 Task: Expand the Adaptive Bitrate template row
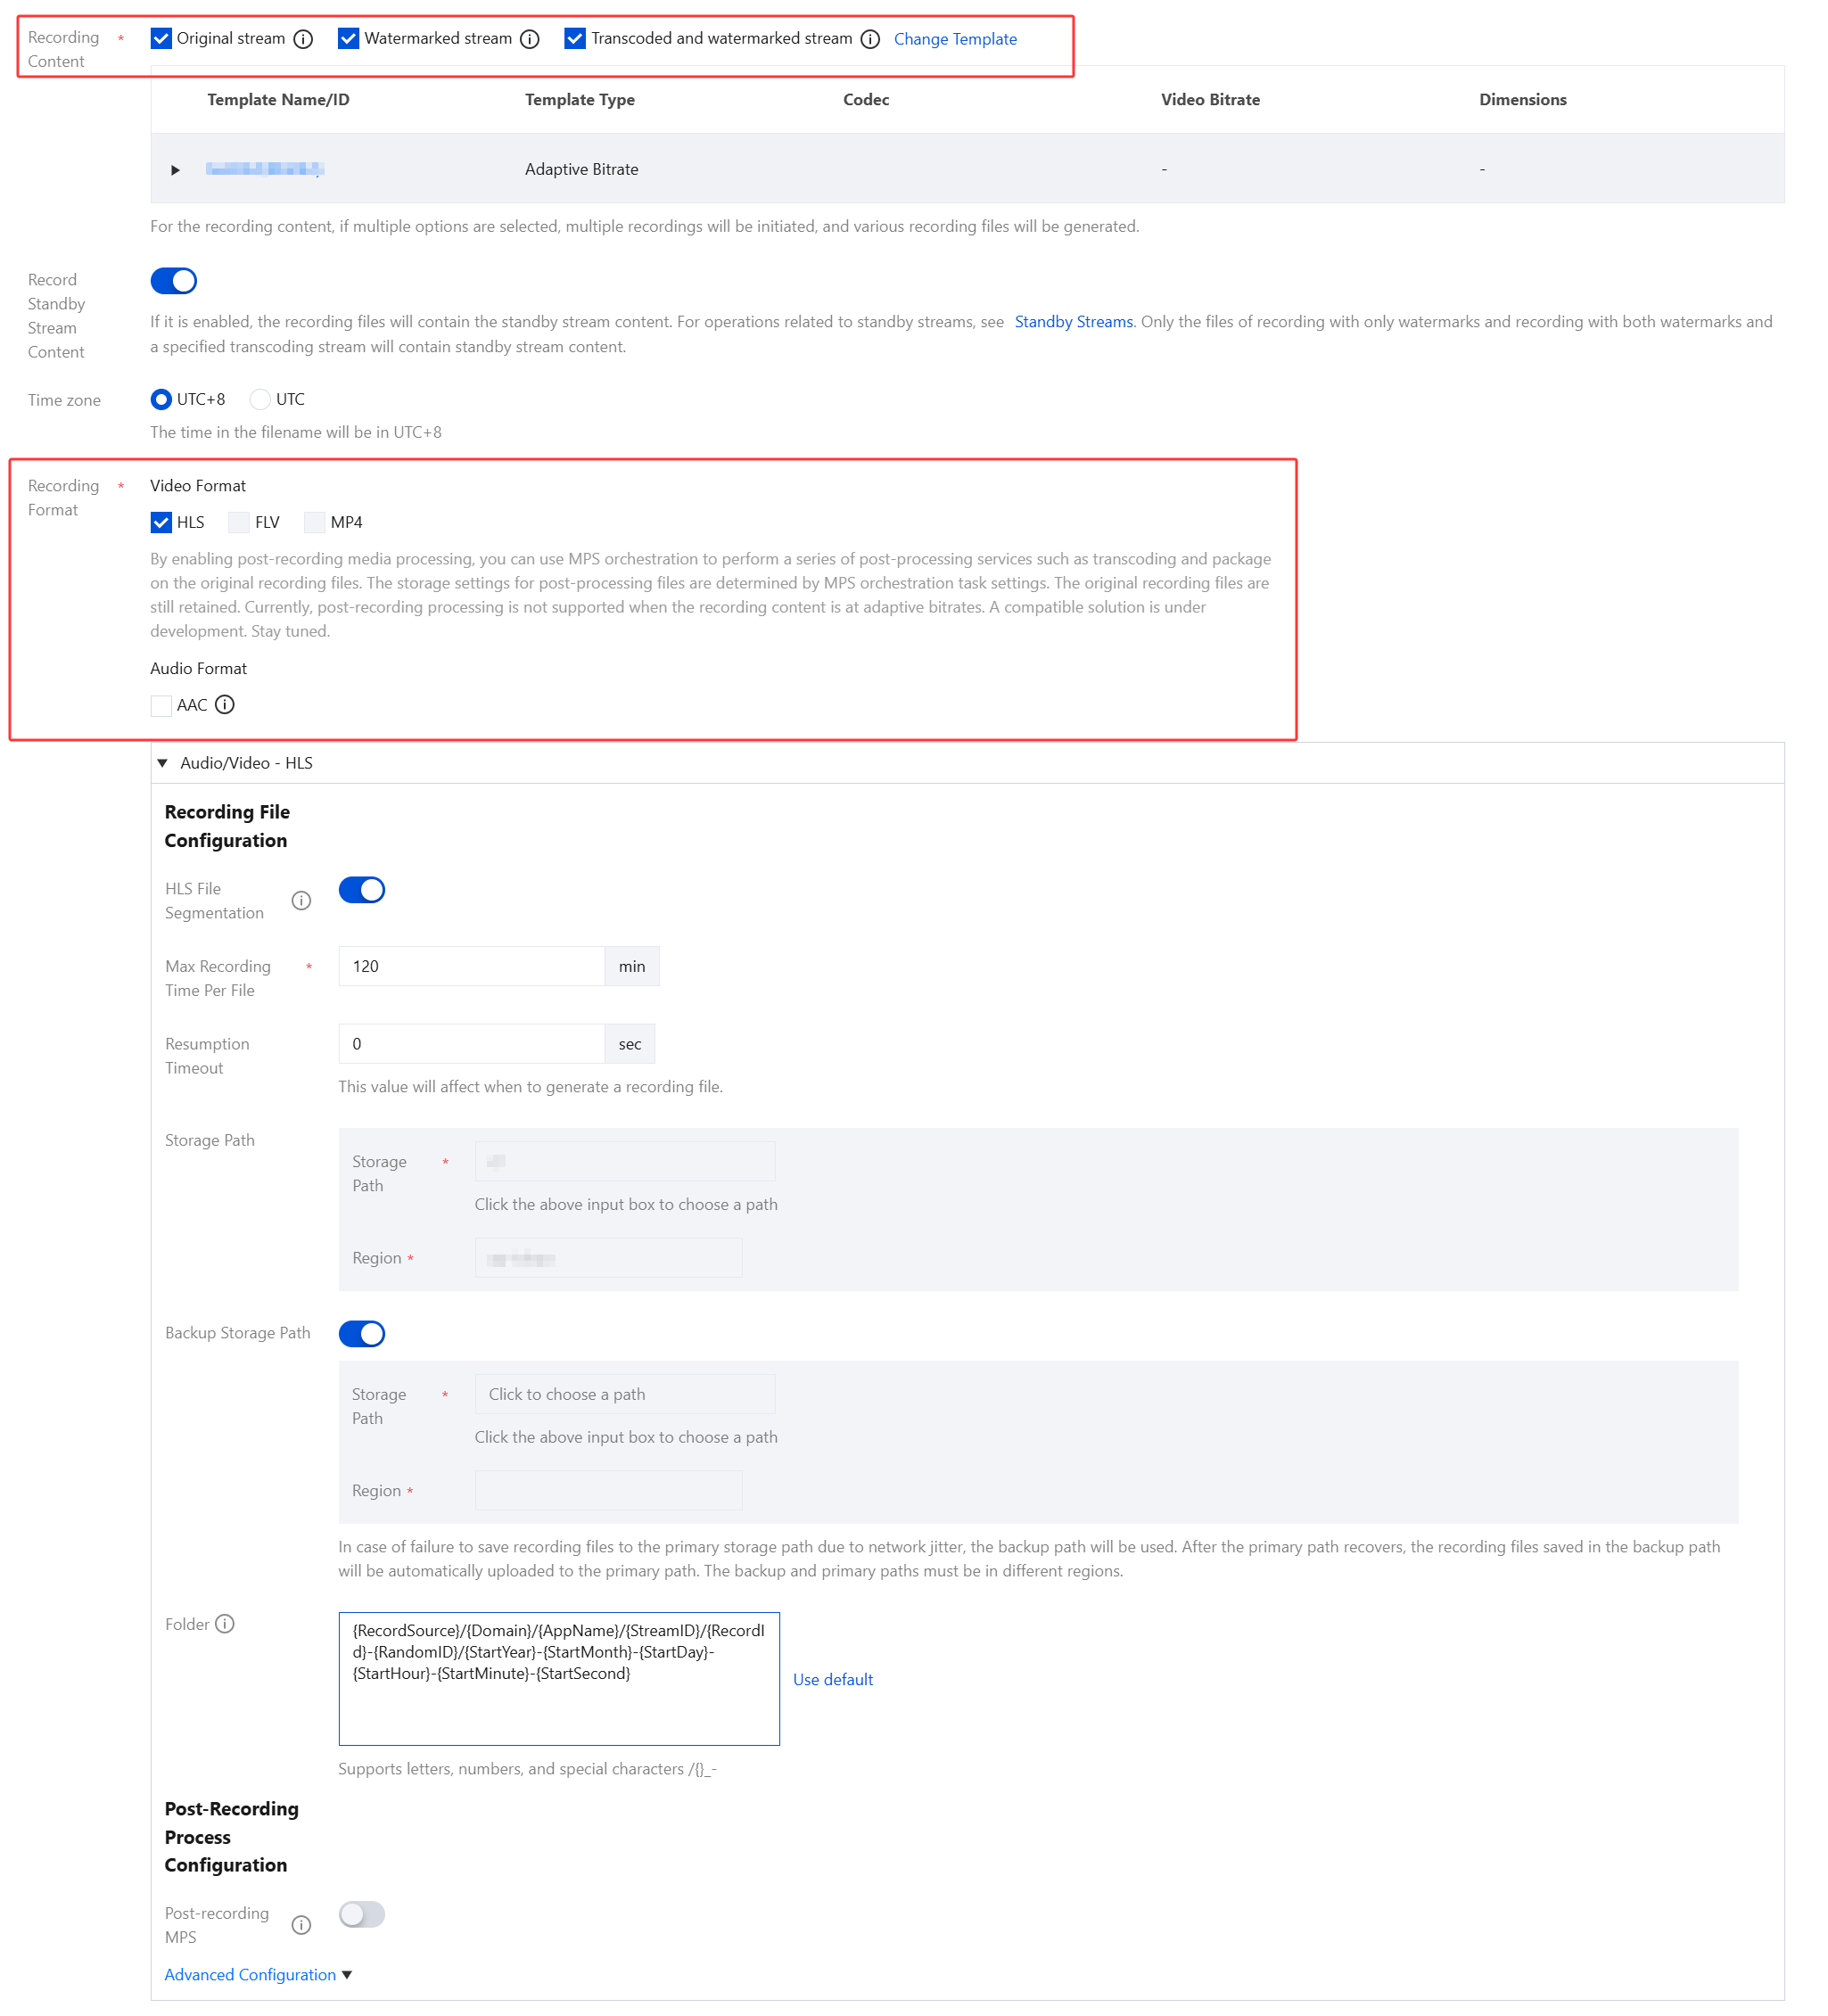[x=175, y=170]
